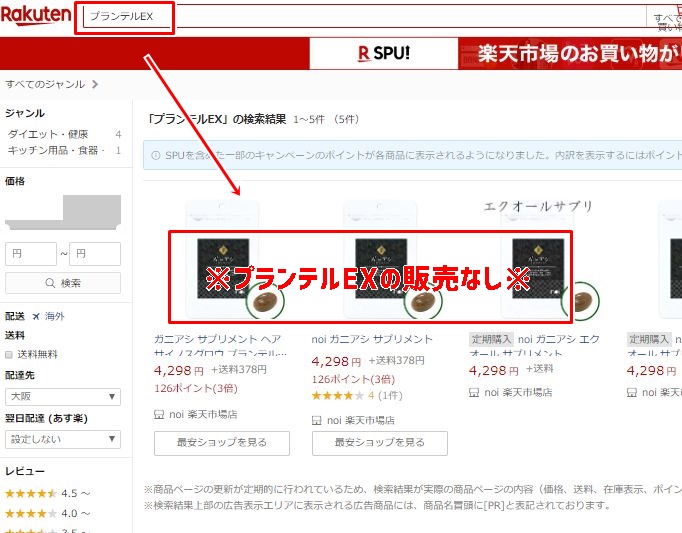Image resolution: width=682 pixels, height=533 pixels.
Task: Open the 設定しない next-day delivery dropdown
Action: pyautogui.click(x=63, y=439)
